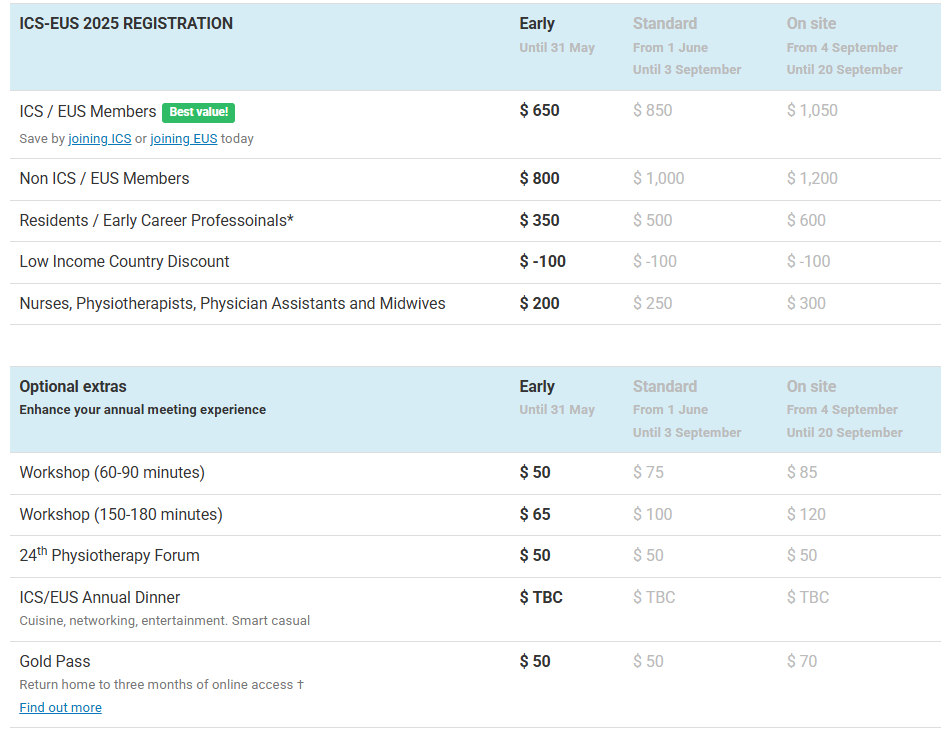Open the 'joining ICS' link
Viewport: 950px width, 740px height.
(100, 139)
